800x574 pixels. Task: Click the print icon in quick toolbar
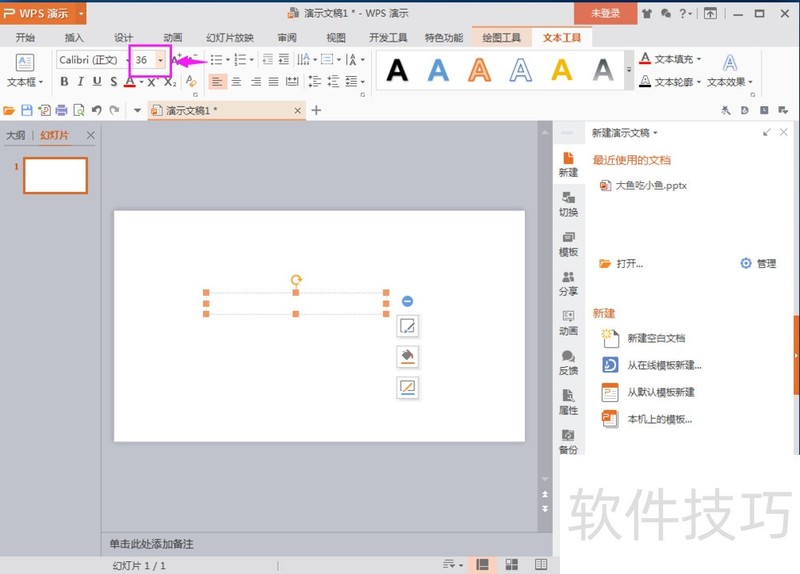tap(62, 110)
